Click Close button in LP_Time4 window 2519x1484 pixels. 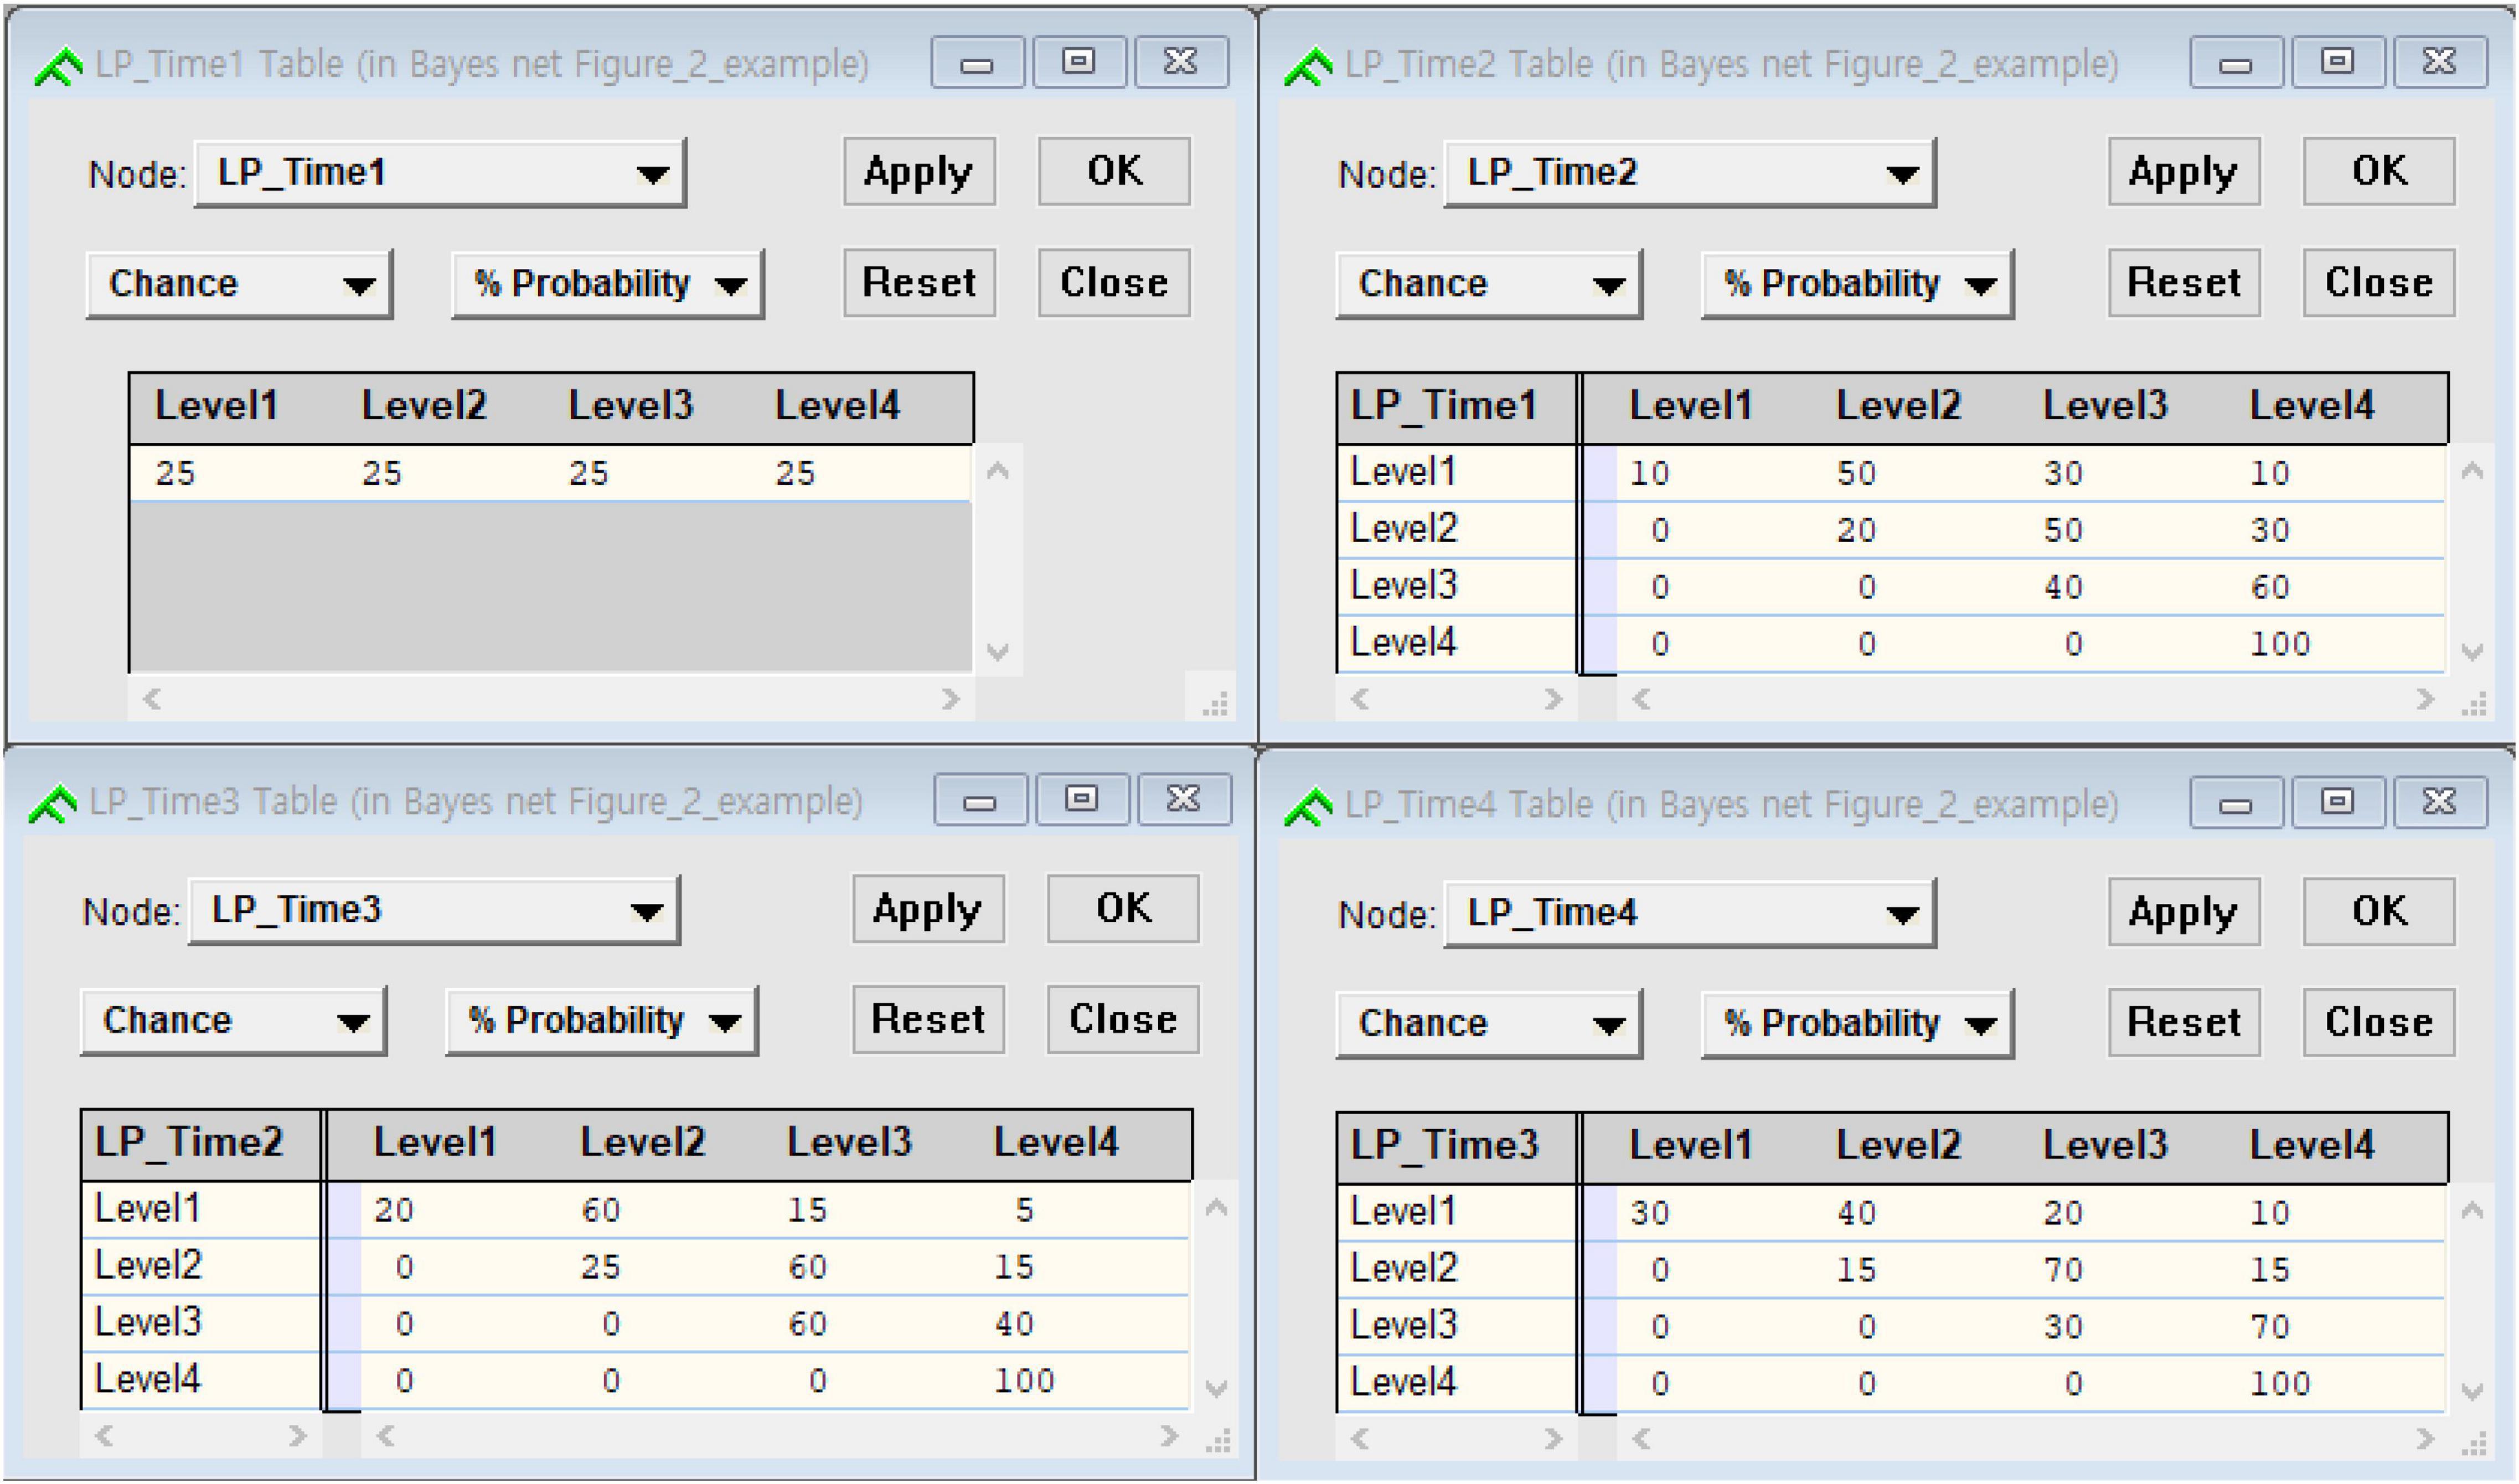tap(2379, 1023)
